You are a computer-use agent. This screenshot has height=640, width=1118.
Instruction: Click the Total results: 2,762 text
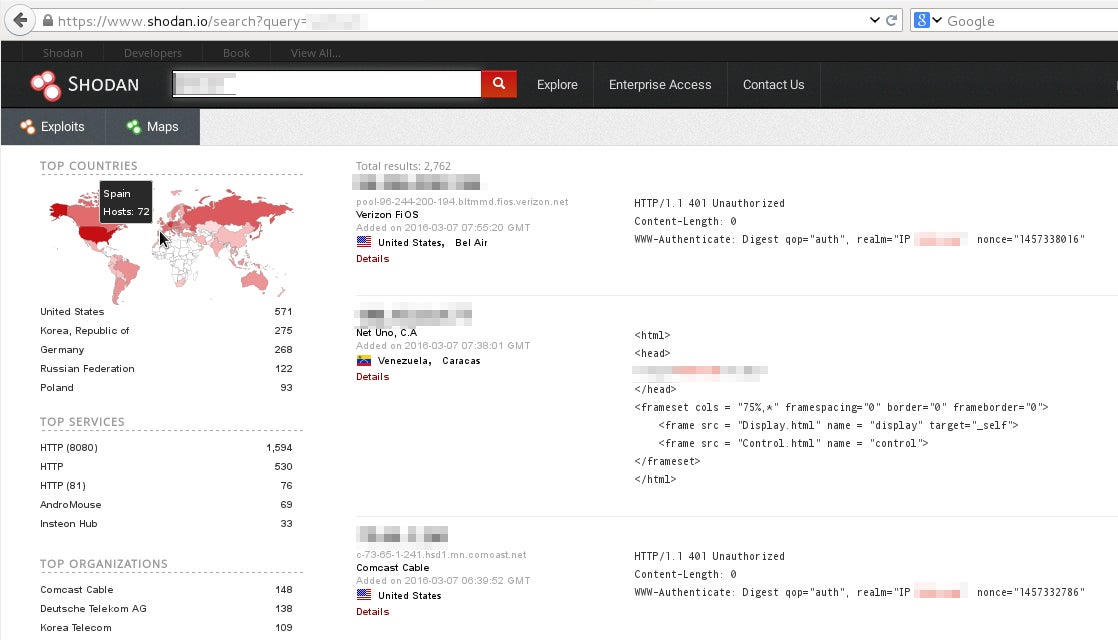coord(403,166)
